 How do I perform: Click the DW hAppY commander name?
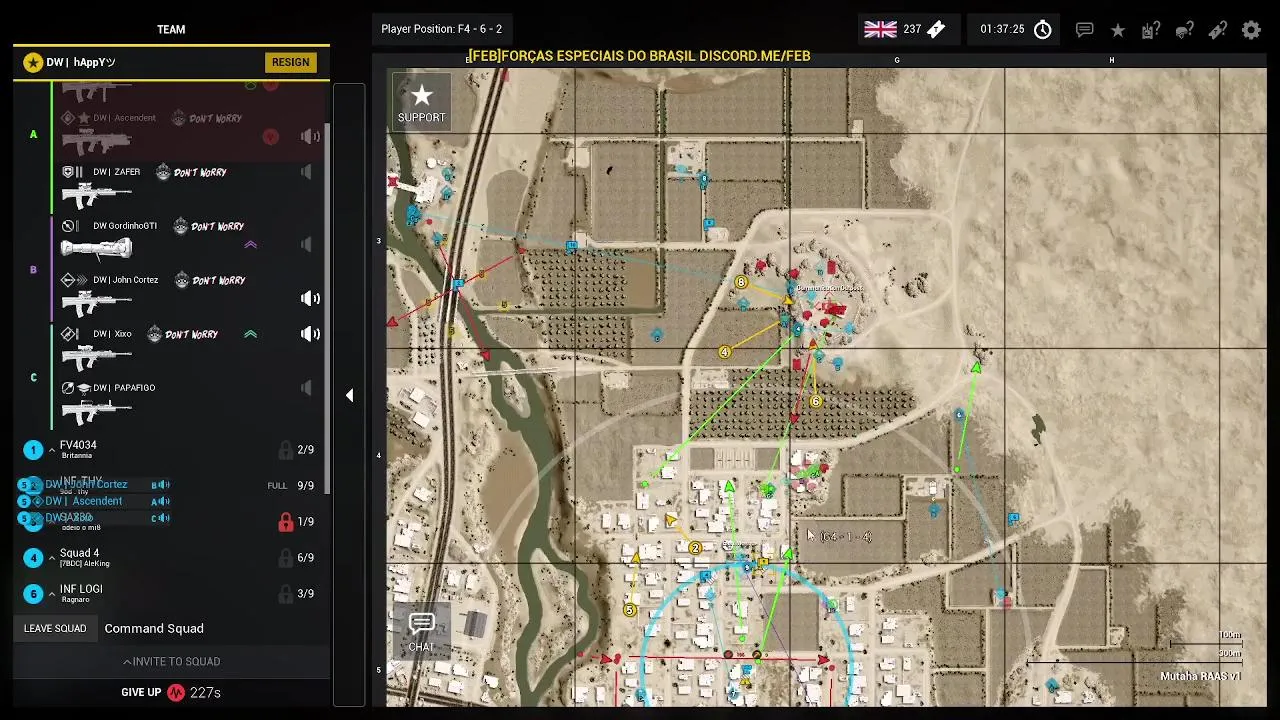[x=81, y=62]
